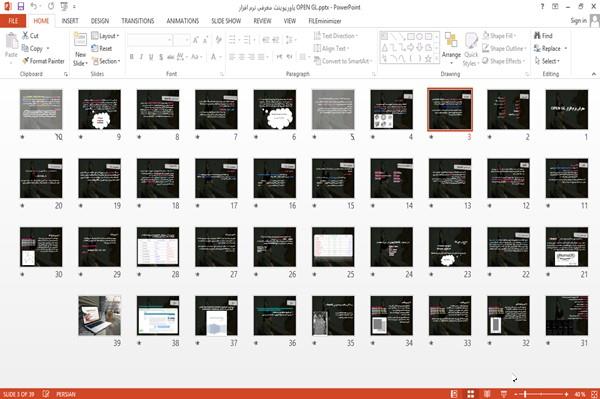Switch to the REVIEW tab
The width and height of the screenshot is (600, 399).
262,21
